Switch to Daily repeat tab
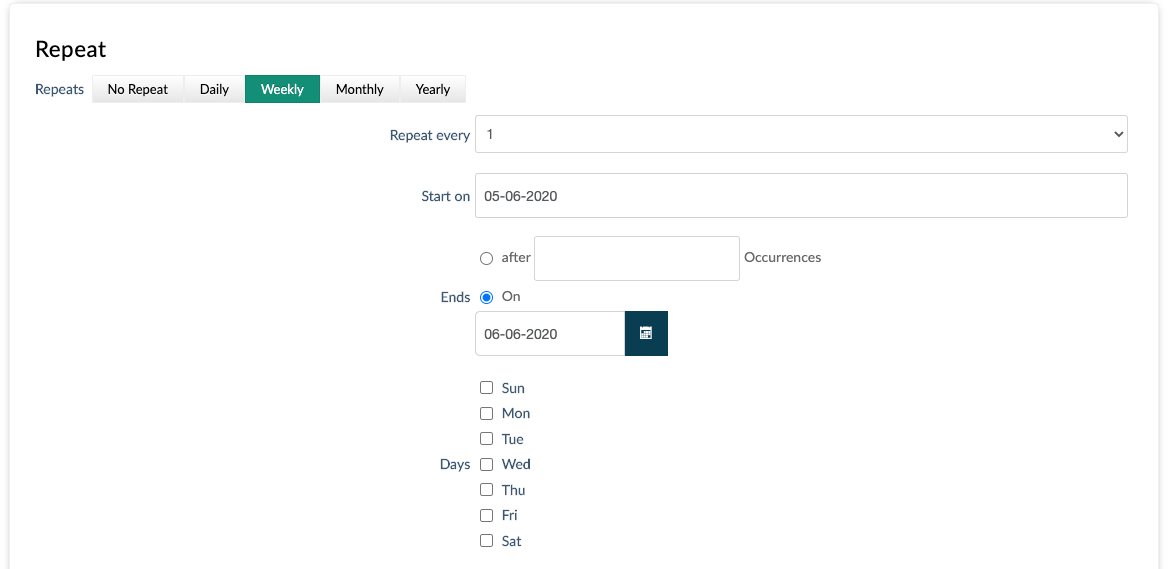This screenshot has width=1174, height=569. (x=214, y=89)
